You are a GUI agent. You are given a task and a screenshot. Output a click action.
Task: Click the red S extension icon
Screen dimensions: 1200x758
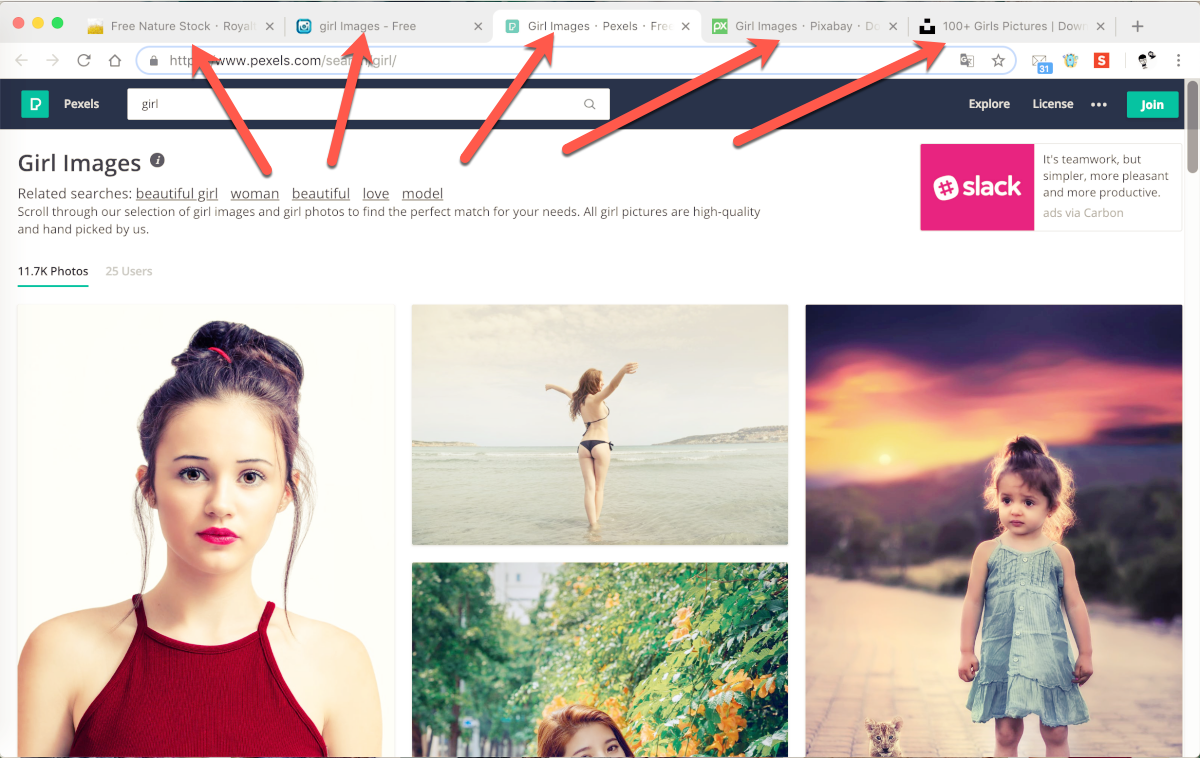point(1101,61)
